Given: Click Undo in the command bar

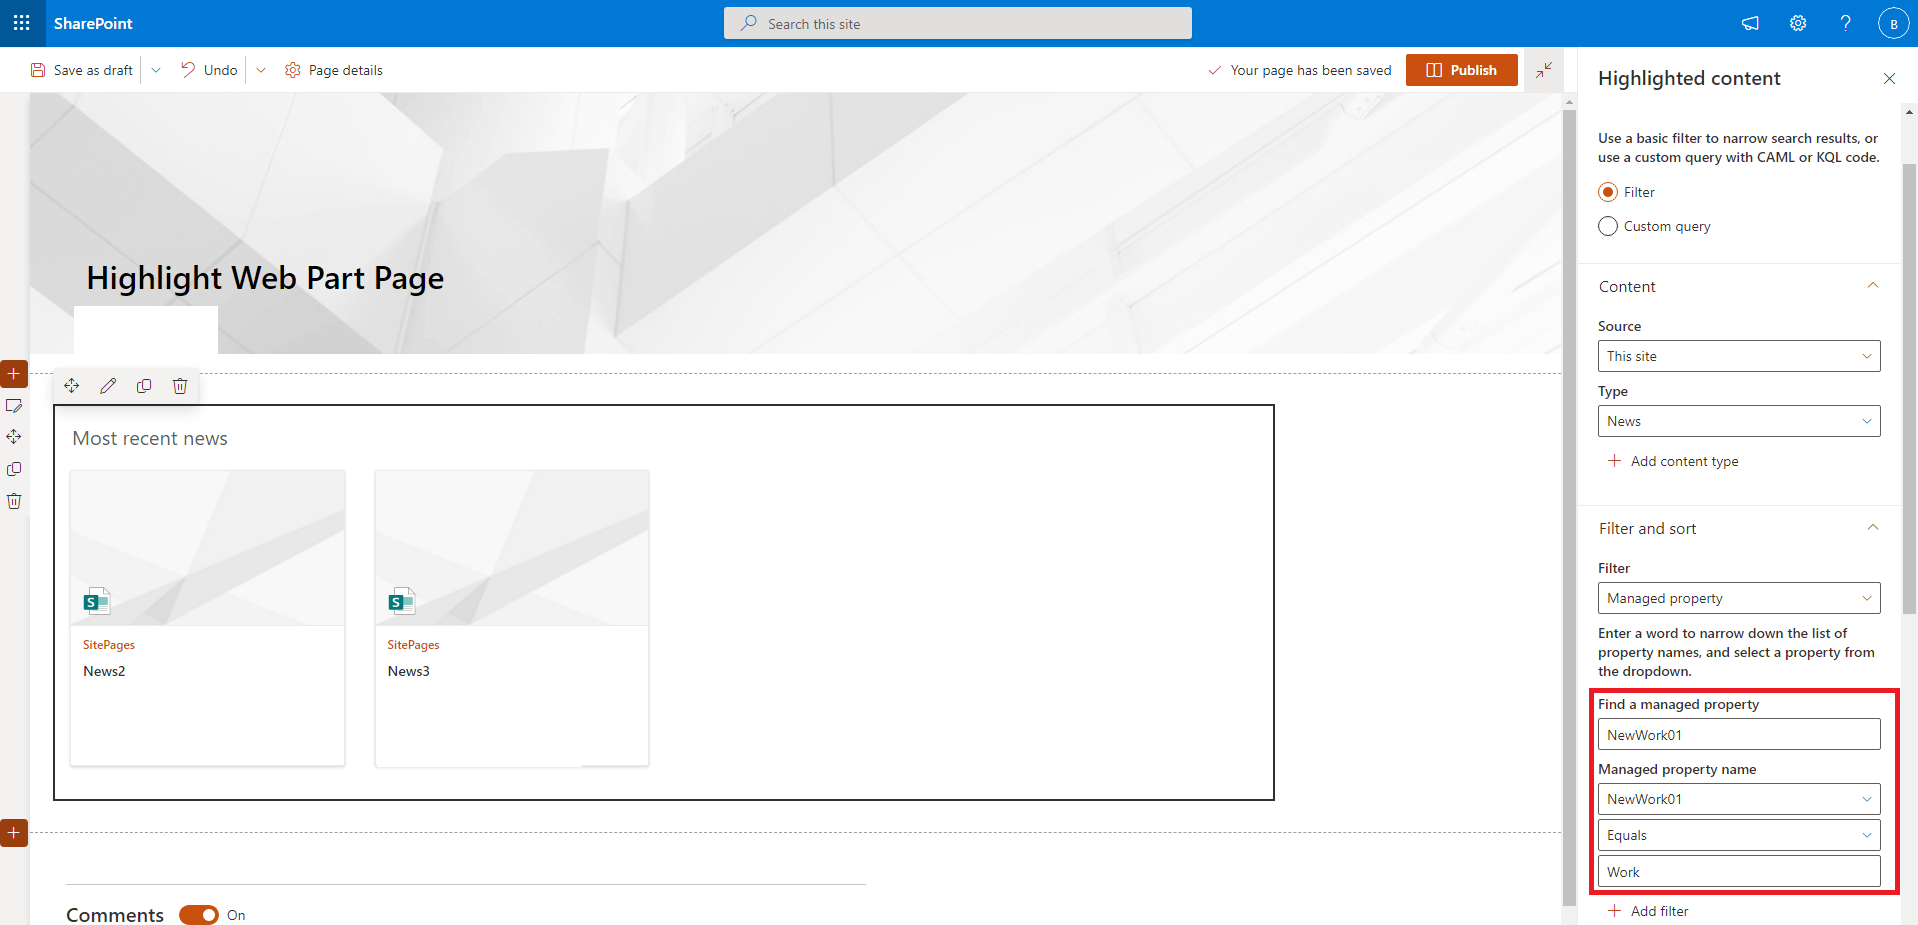Looking at the screenshot, I should [209, 70].
